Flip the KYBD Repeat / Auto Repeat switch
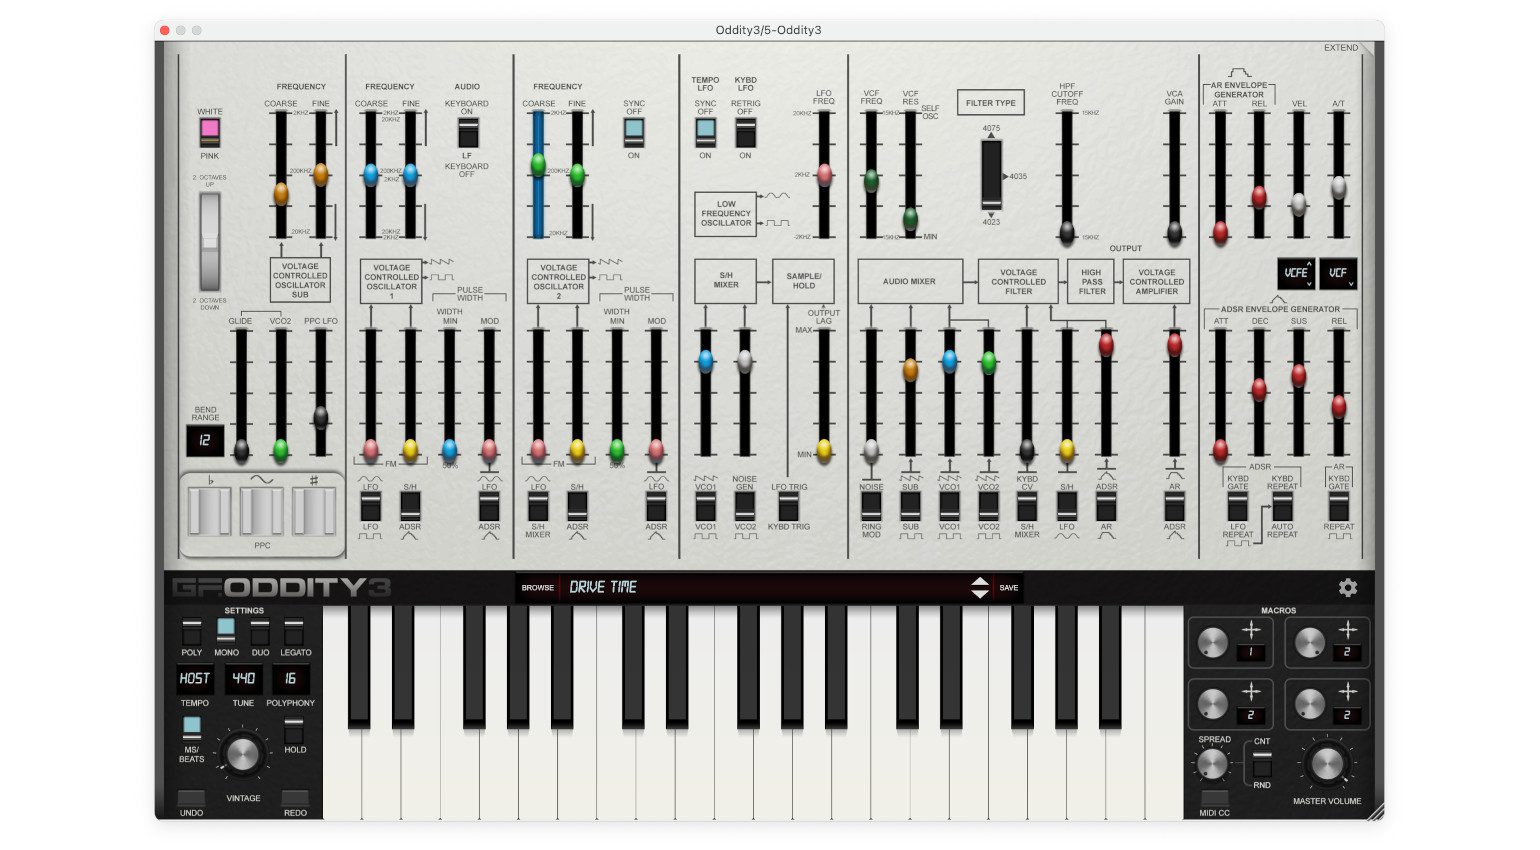The height and width of the screenshot is (850, 1540). click(x=1282, y=506)
